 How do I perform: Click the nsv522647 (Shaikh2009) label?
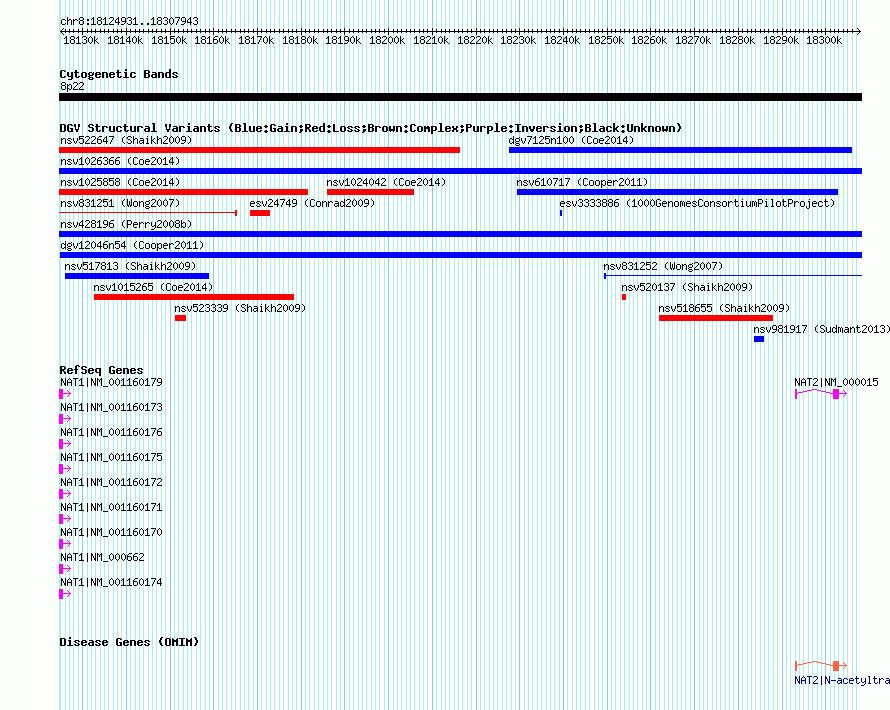(126, 140)
